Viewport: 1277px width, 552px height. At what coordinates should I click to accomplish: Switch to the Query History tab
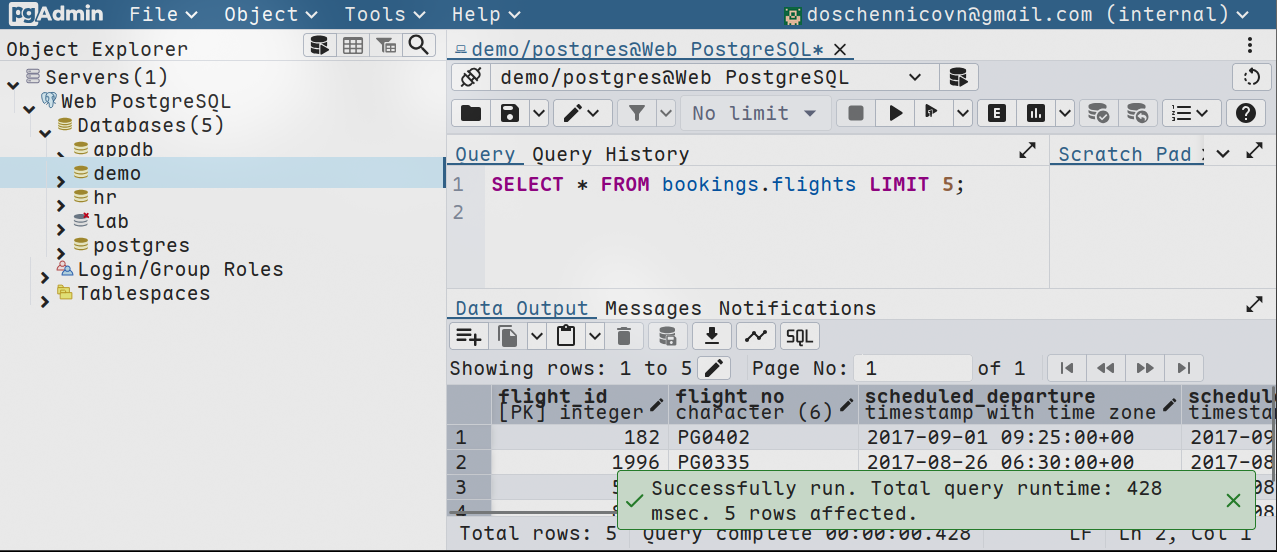tap(610, 154)
